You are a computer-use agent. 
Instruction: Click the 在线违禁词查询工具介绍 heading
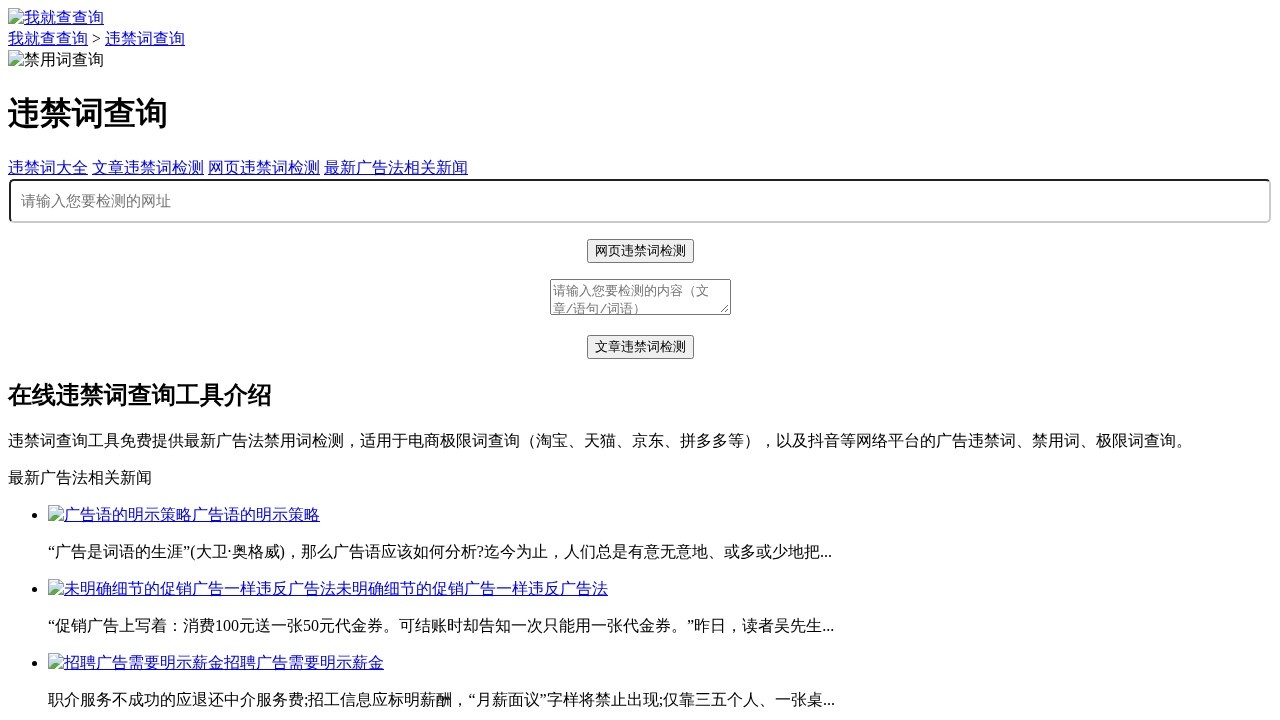pyautogui.click(x=140, y=395)
